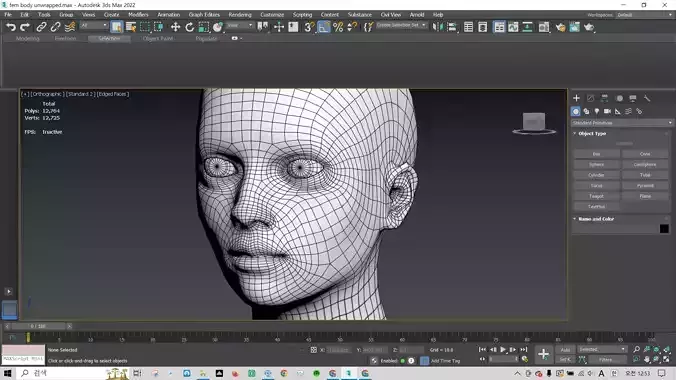
Task: Click the Align tool icon
Action: (451, 27)
